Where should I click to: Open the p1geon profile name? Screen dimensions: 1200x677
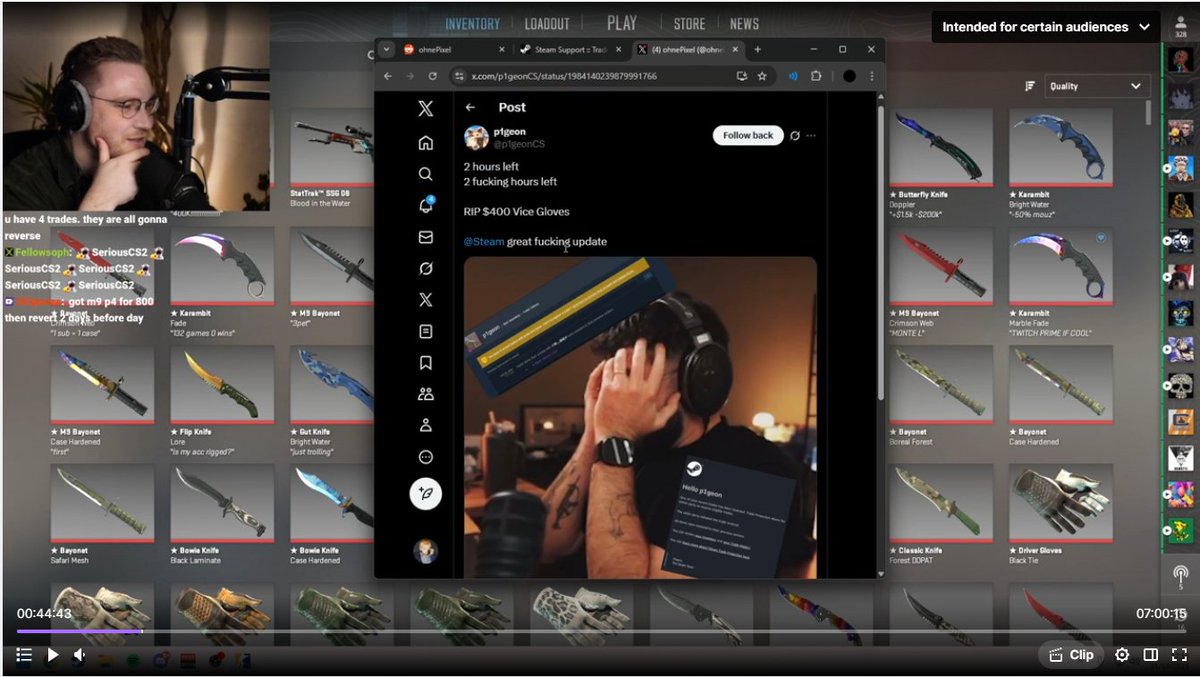pos(509,131)
